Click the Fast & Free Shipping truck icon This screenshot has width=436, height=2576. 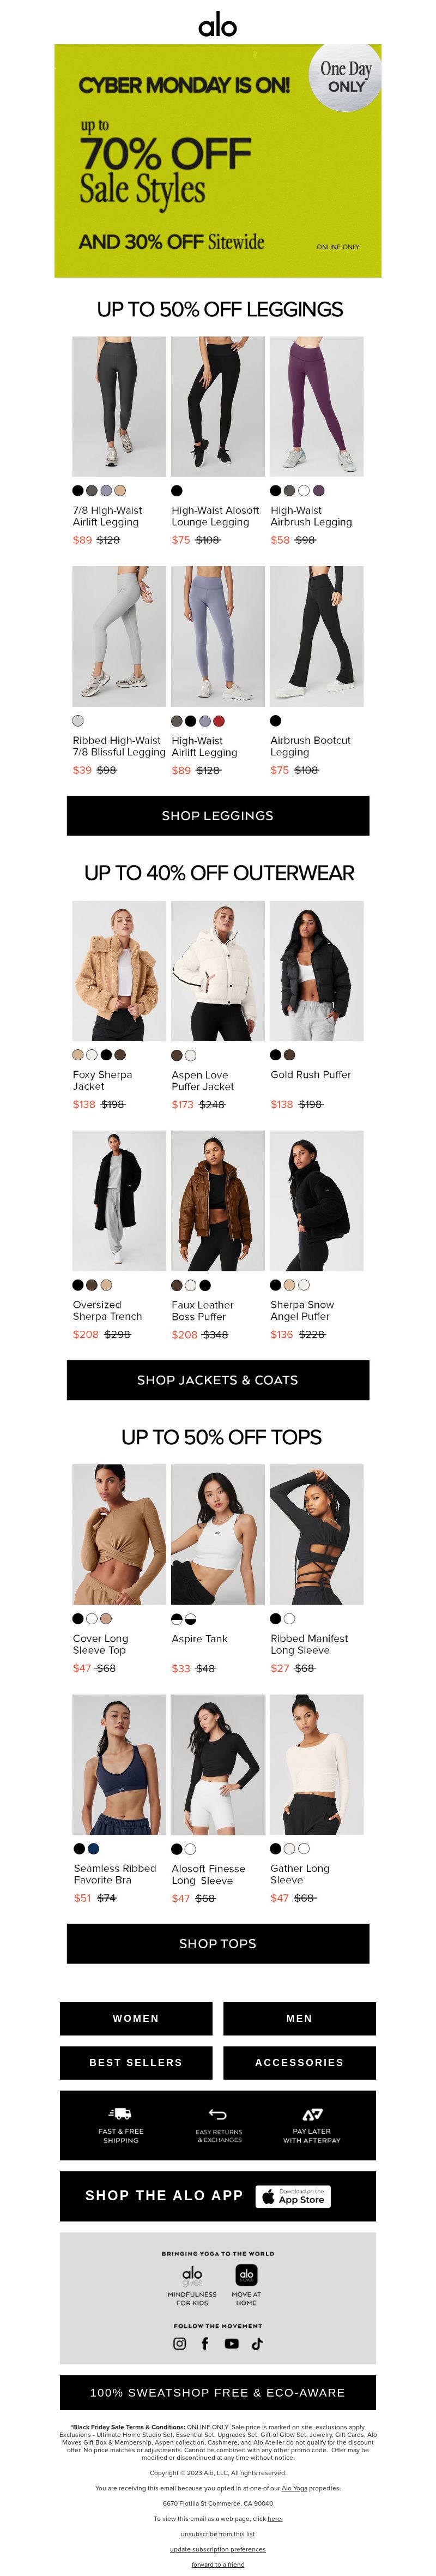point(120,2114)
